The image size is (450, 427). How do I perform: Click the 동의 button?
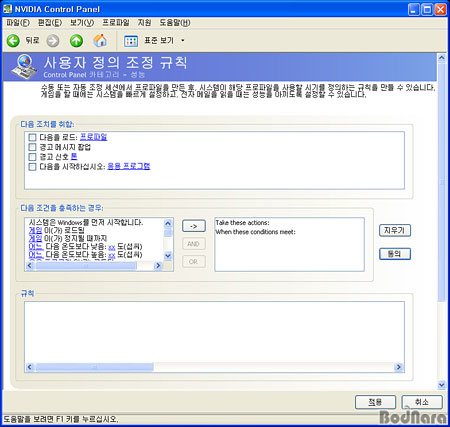tap(395, 254)
